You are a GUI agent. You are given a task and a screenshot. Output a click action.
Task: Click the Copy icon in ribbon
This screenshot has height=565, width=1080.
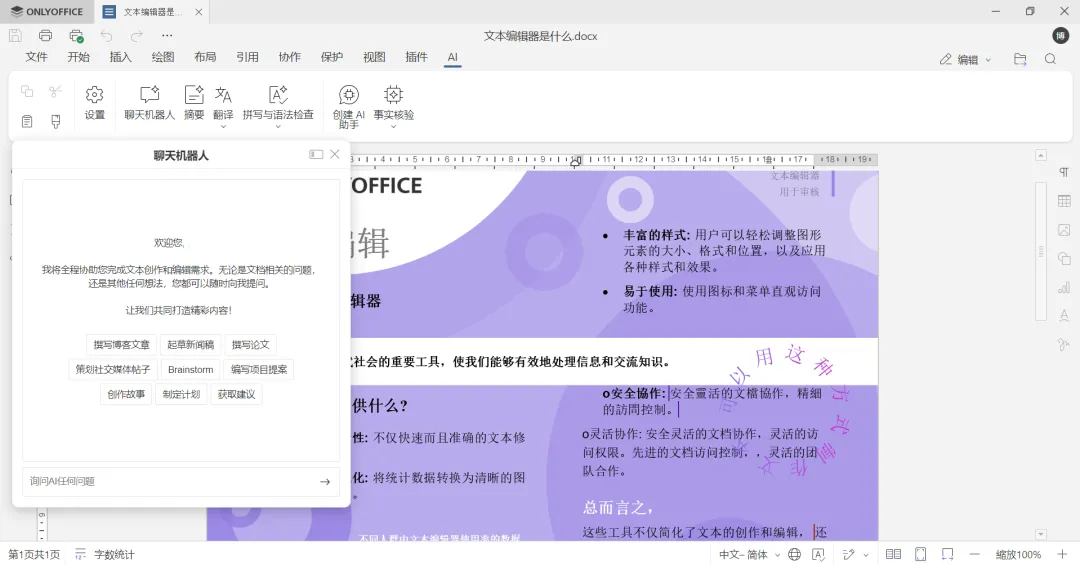27,91
